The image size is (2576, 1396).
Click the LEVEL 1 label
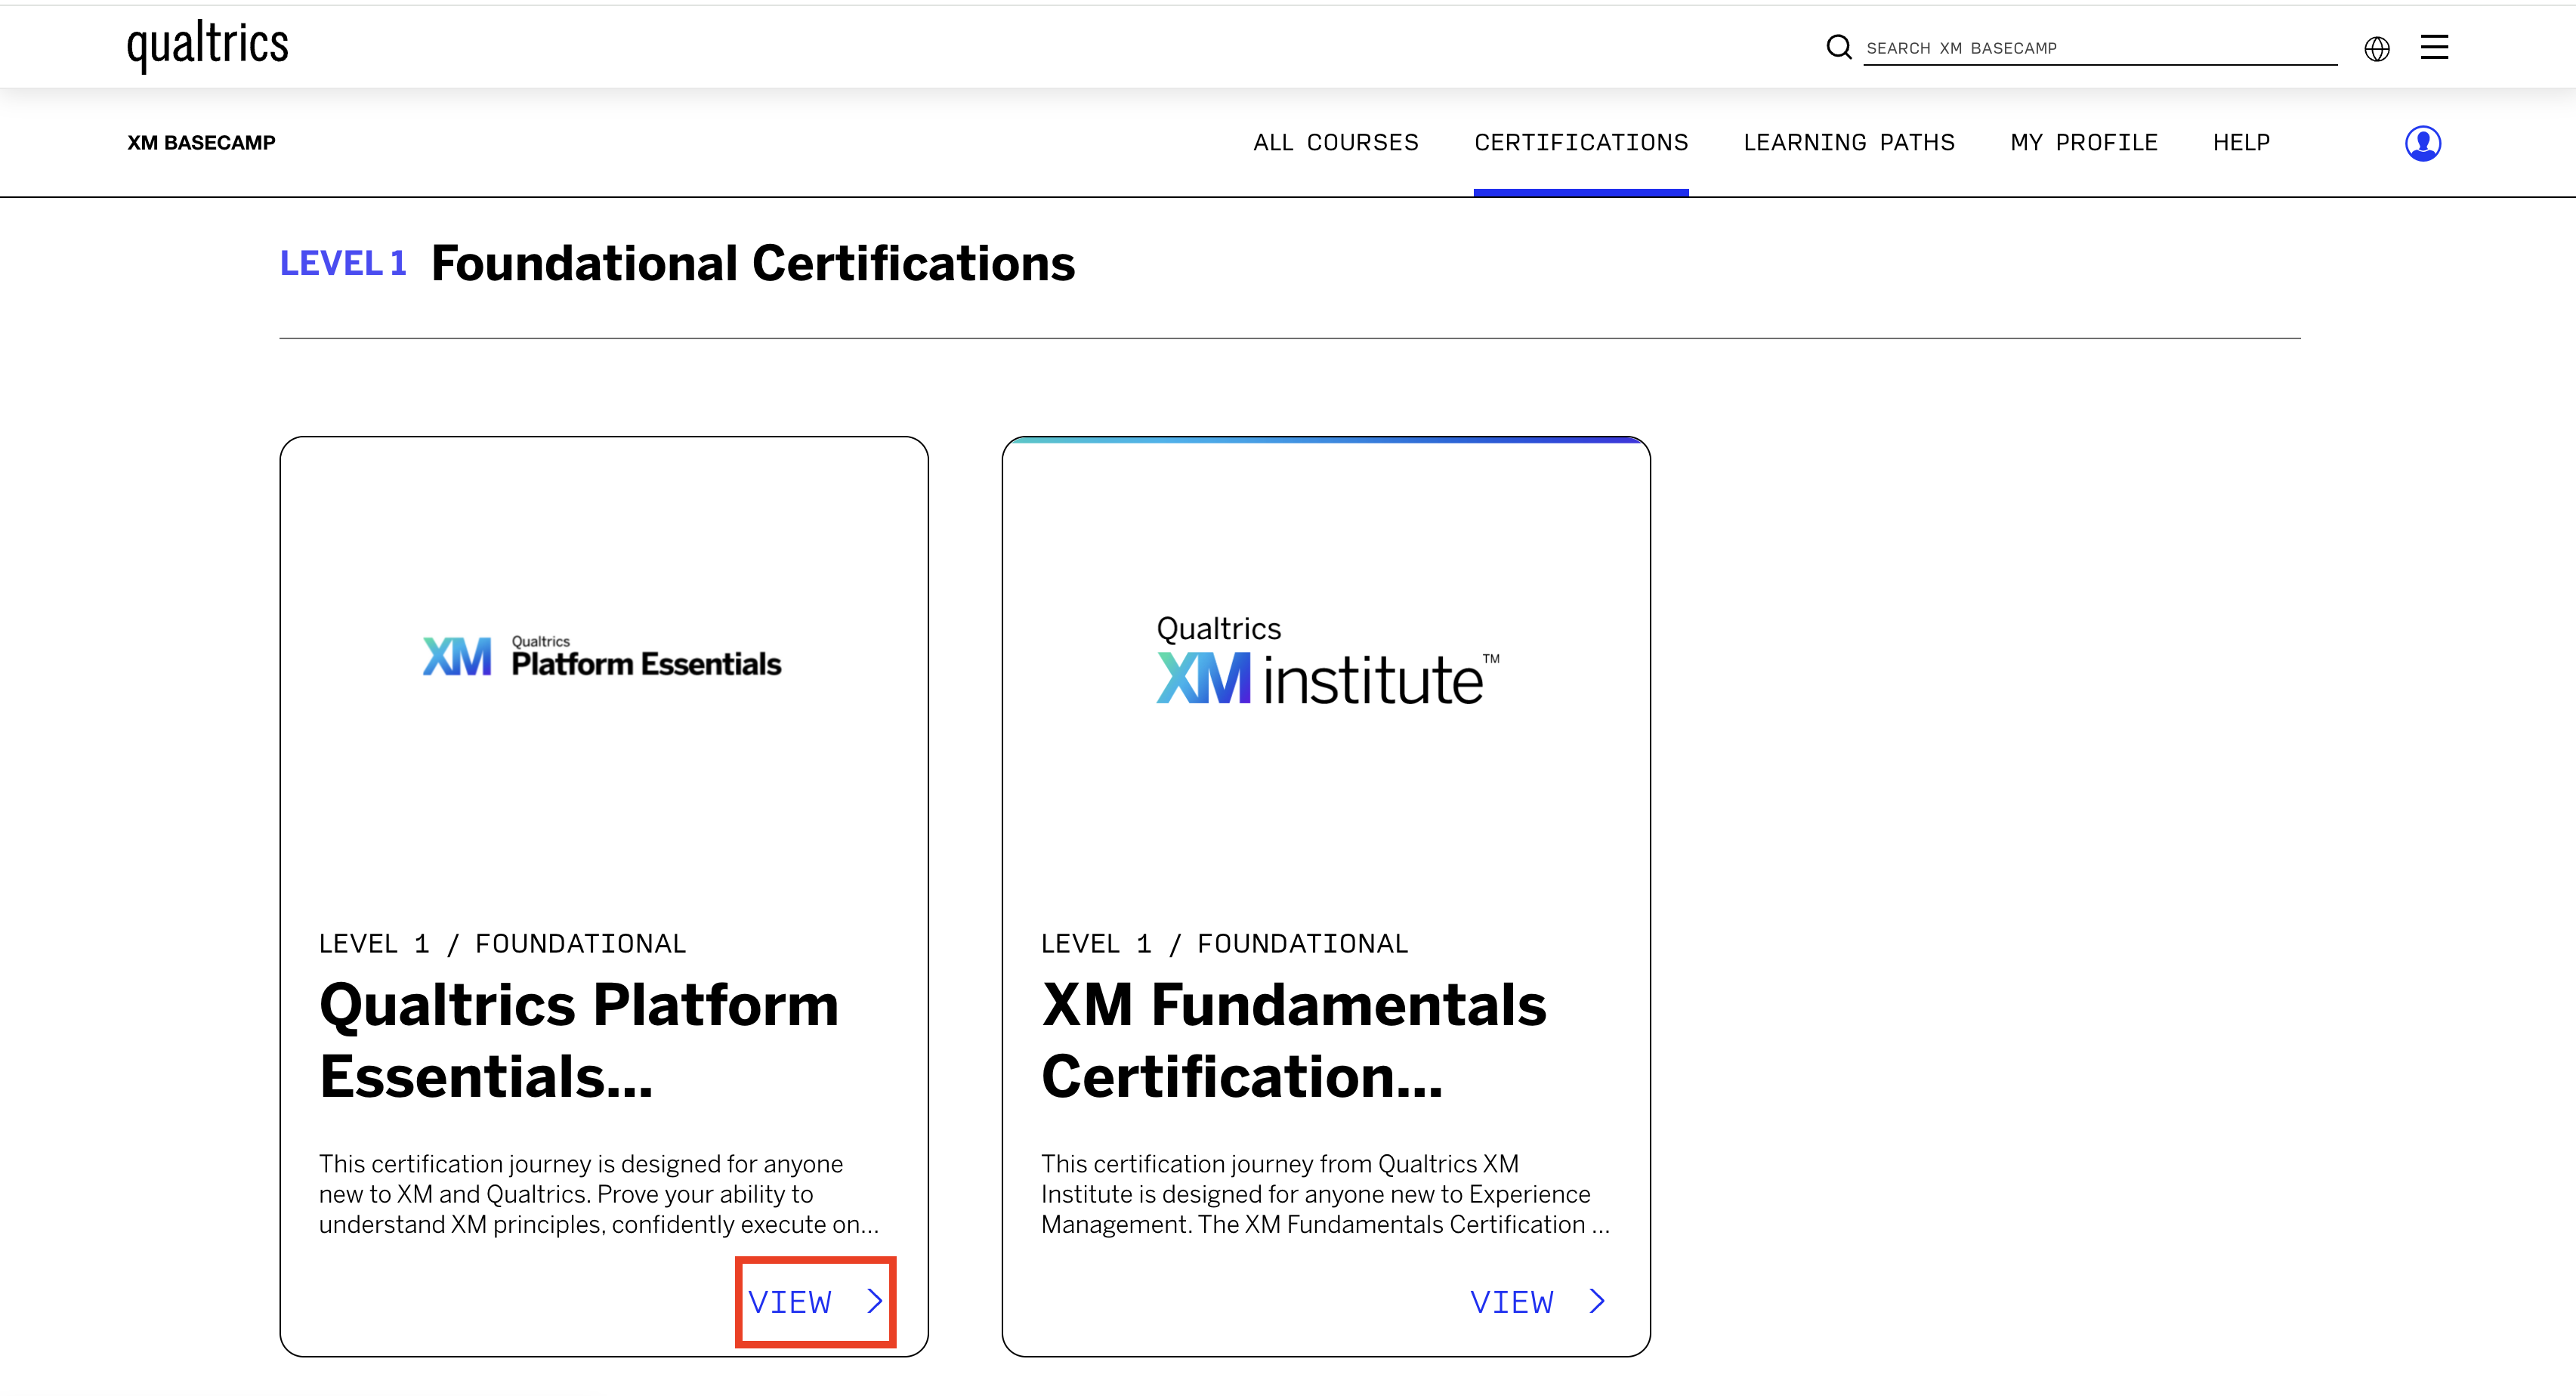pos(343,262)
